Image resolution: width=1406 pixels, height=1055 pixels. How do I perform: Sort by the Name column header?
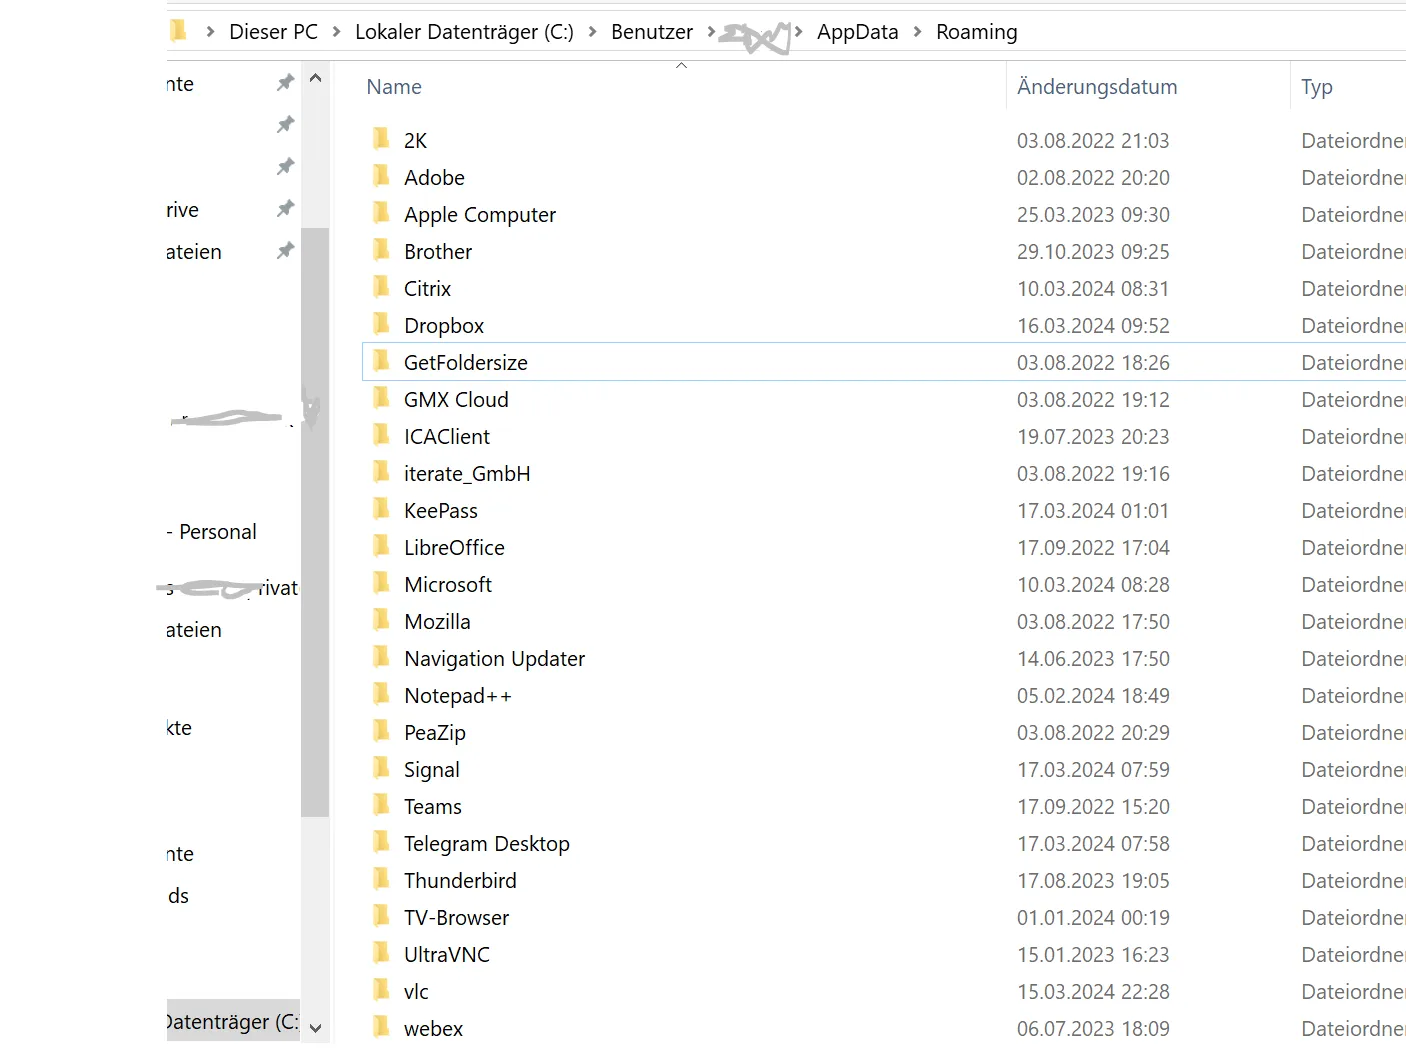[x=394, y=87]
